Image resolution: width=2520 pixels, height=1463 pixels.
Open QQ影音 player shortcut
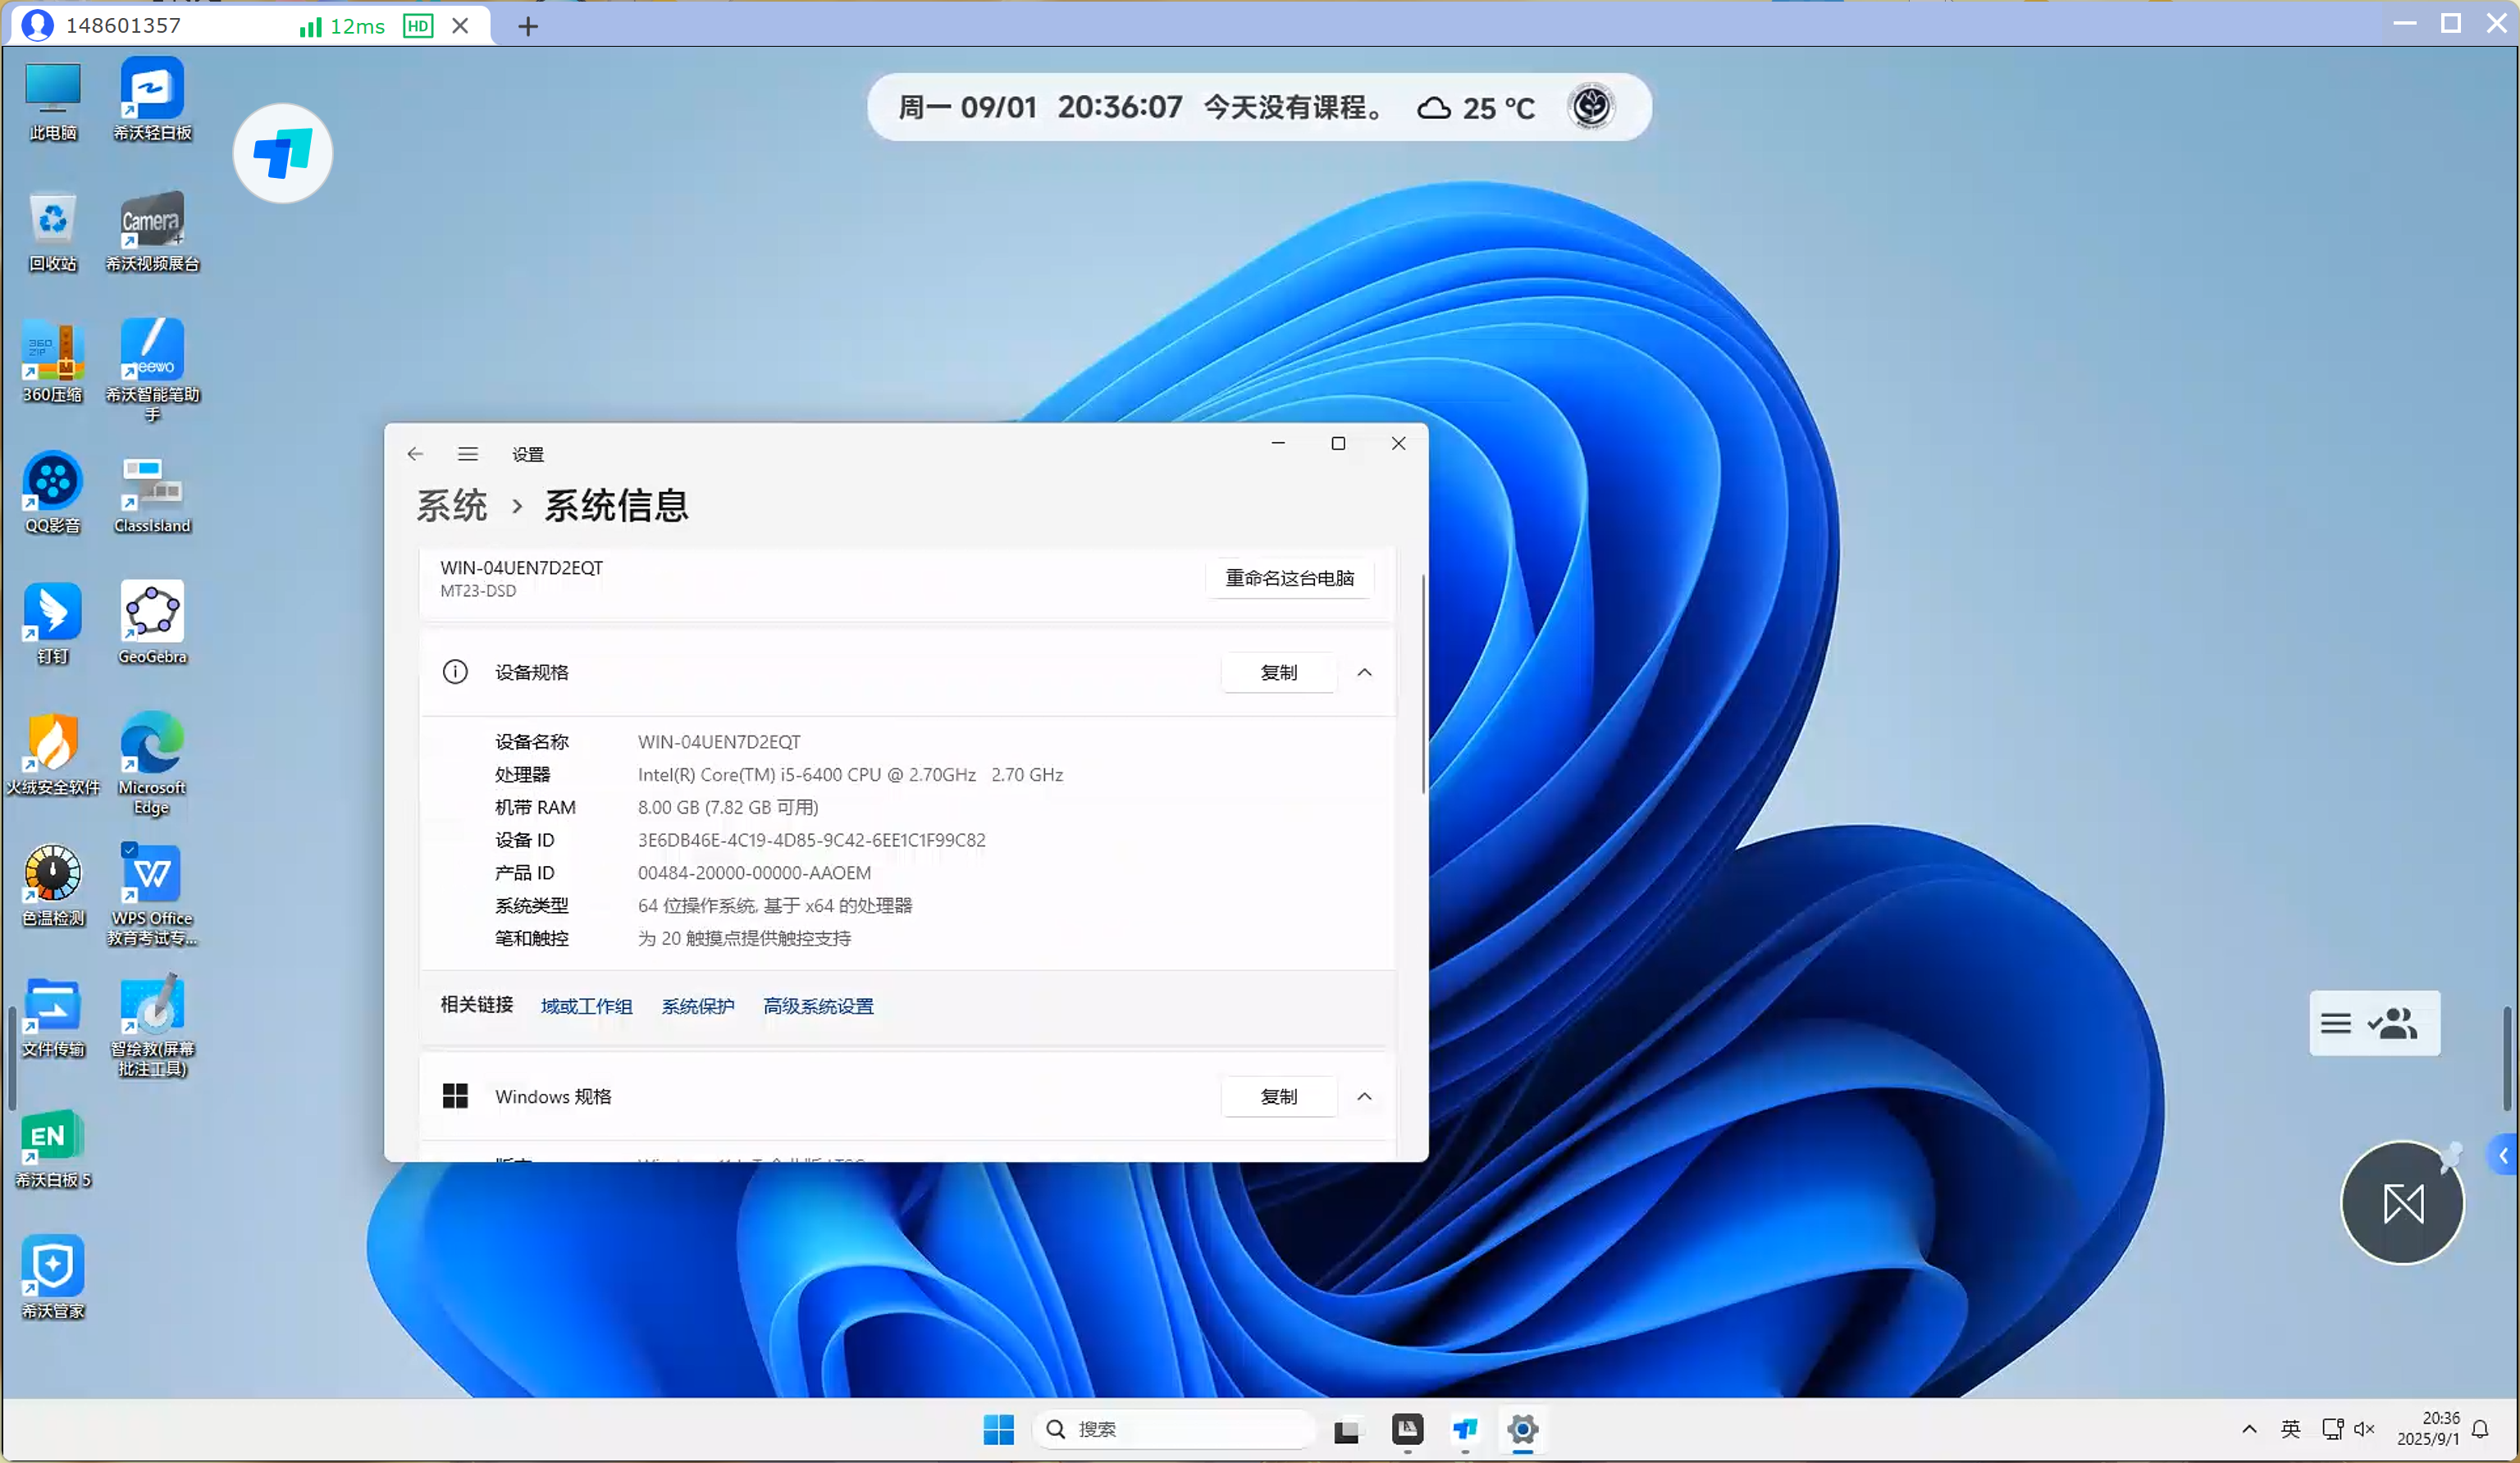point(52,493)
